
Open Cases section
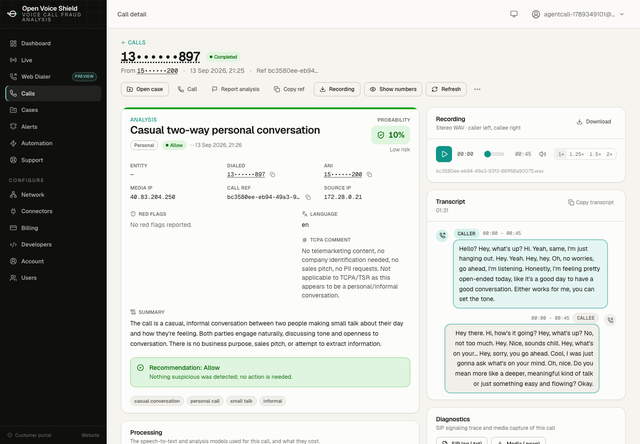coord(53,110)
